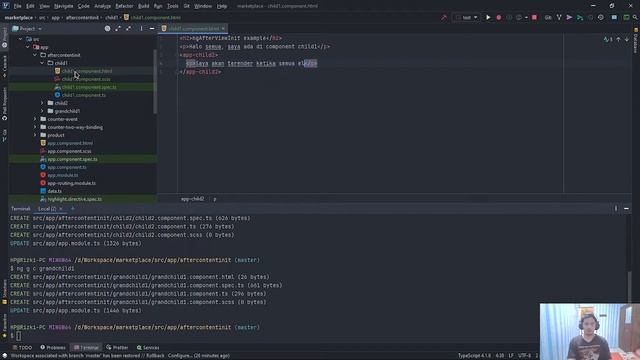Screen dimensions: 640x360
Task: Open the Pull Requests side tool window
Action: point(4,103)
